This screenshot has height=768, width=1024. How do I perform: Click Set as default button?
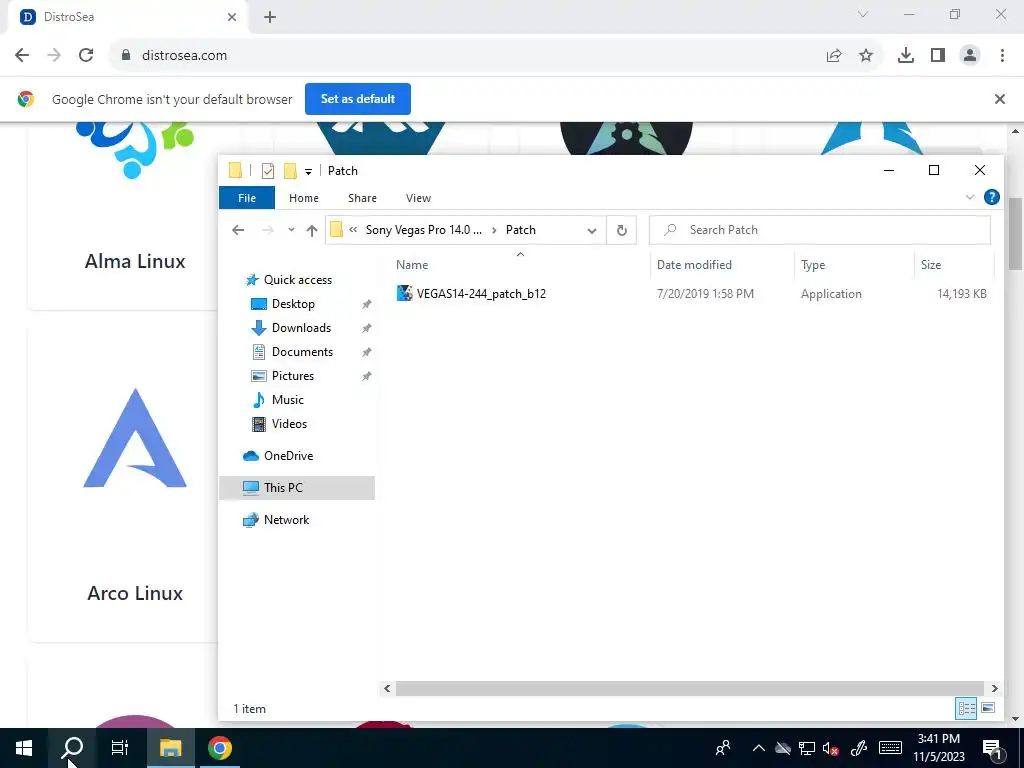click(x=358, y=99)
